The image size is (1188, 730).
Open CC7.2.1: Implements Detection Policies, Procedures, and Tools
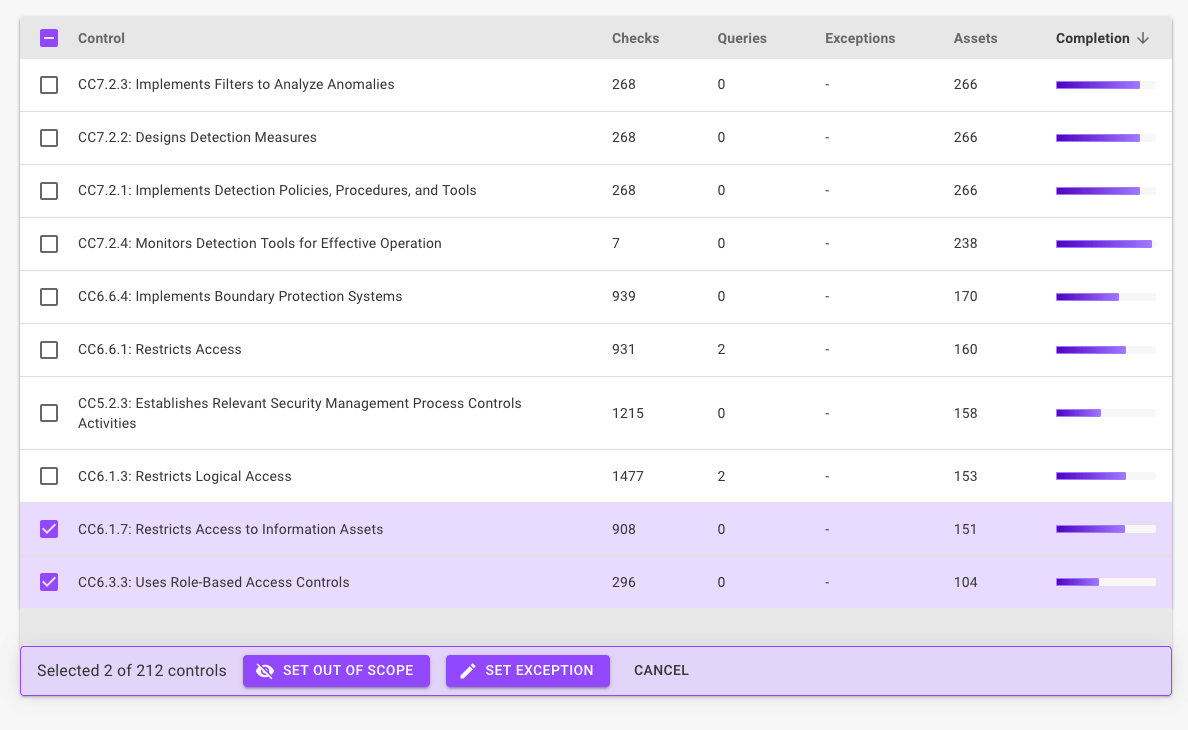pyautogui.click(x=277, y=190)
